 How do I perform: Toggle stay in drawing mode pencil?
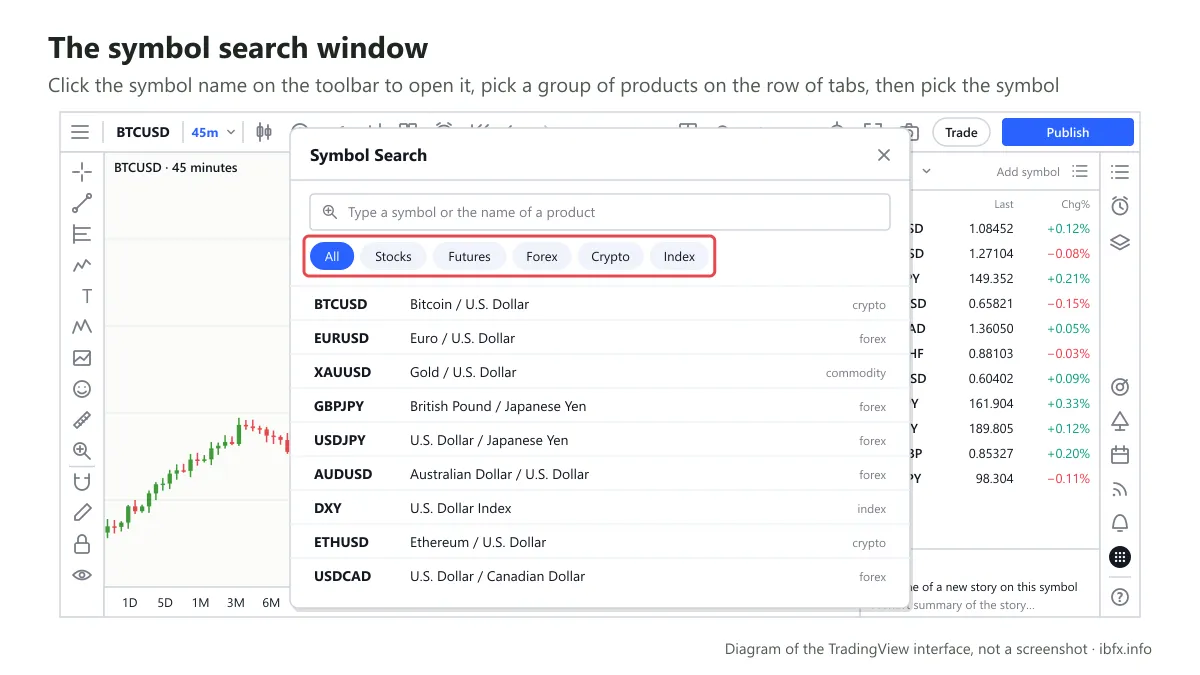[x=82, y=513]
